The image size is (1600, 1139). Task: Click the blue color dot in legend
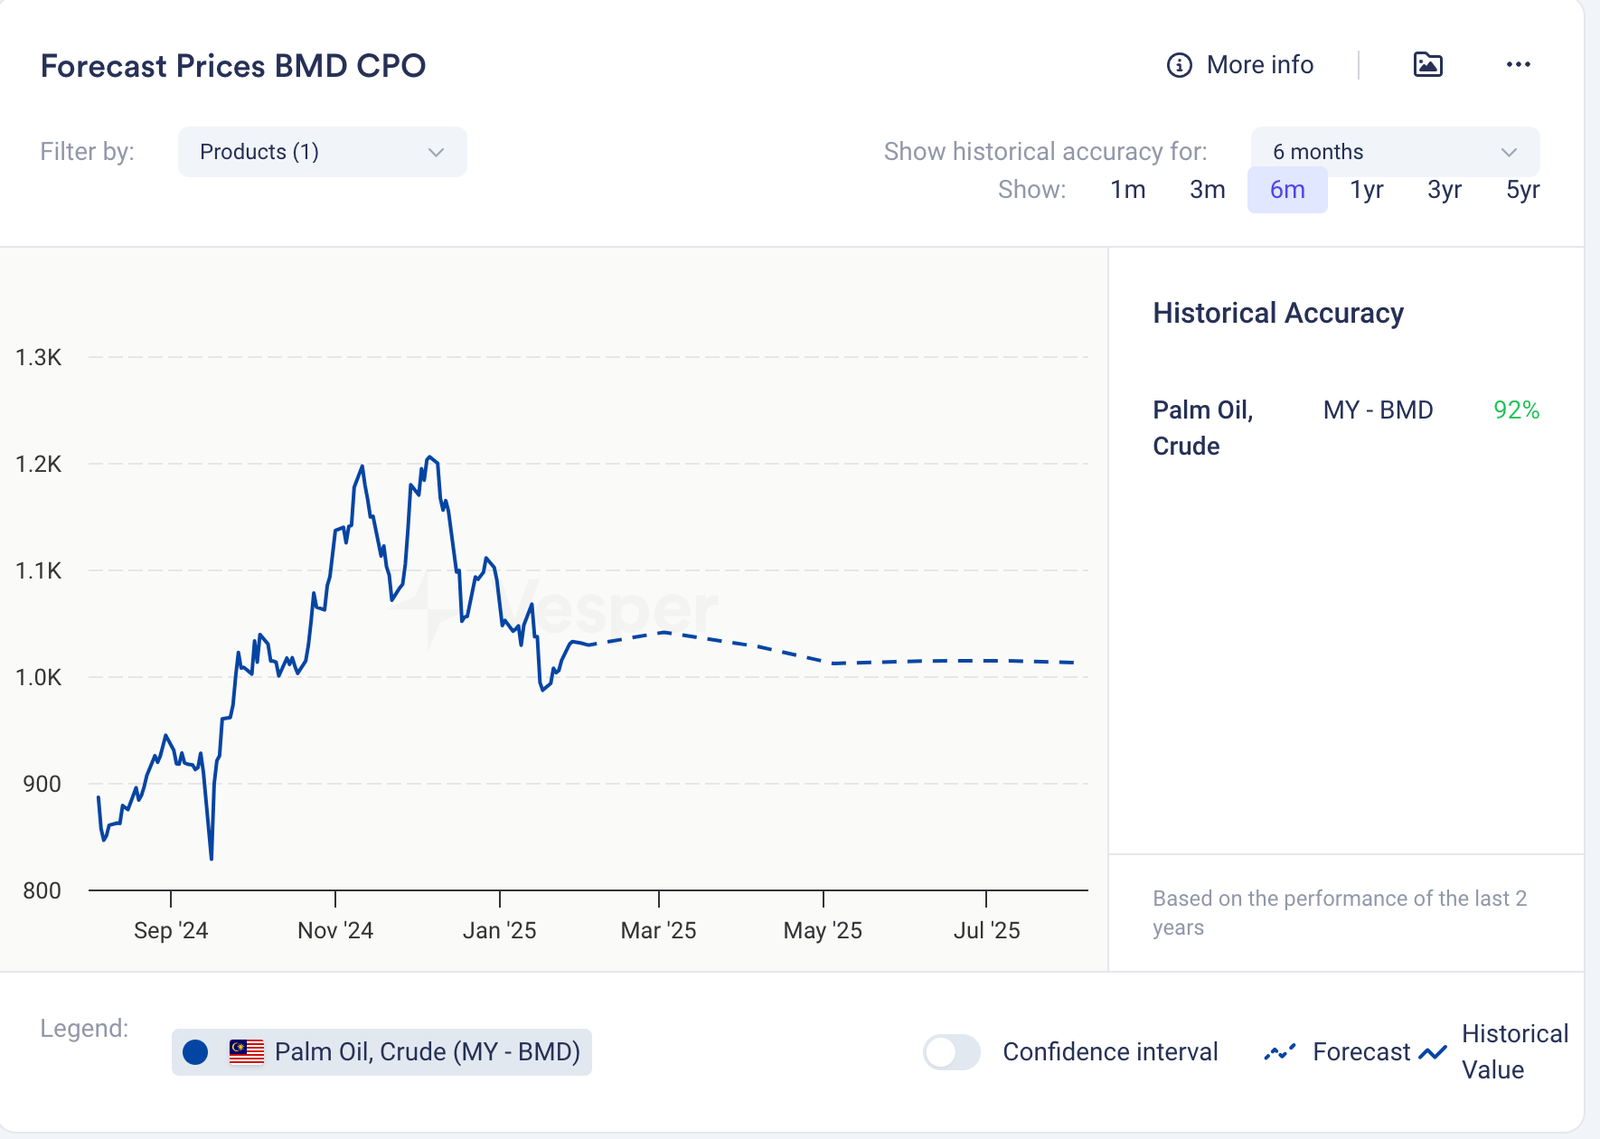click(196, 1052)
